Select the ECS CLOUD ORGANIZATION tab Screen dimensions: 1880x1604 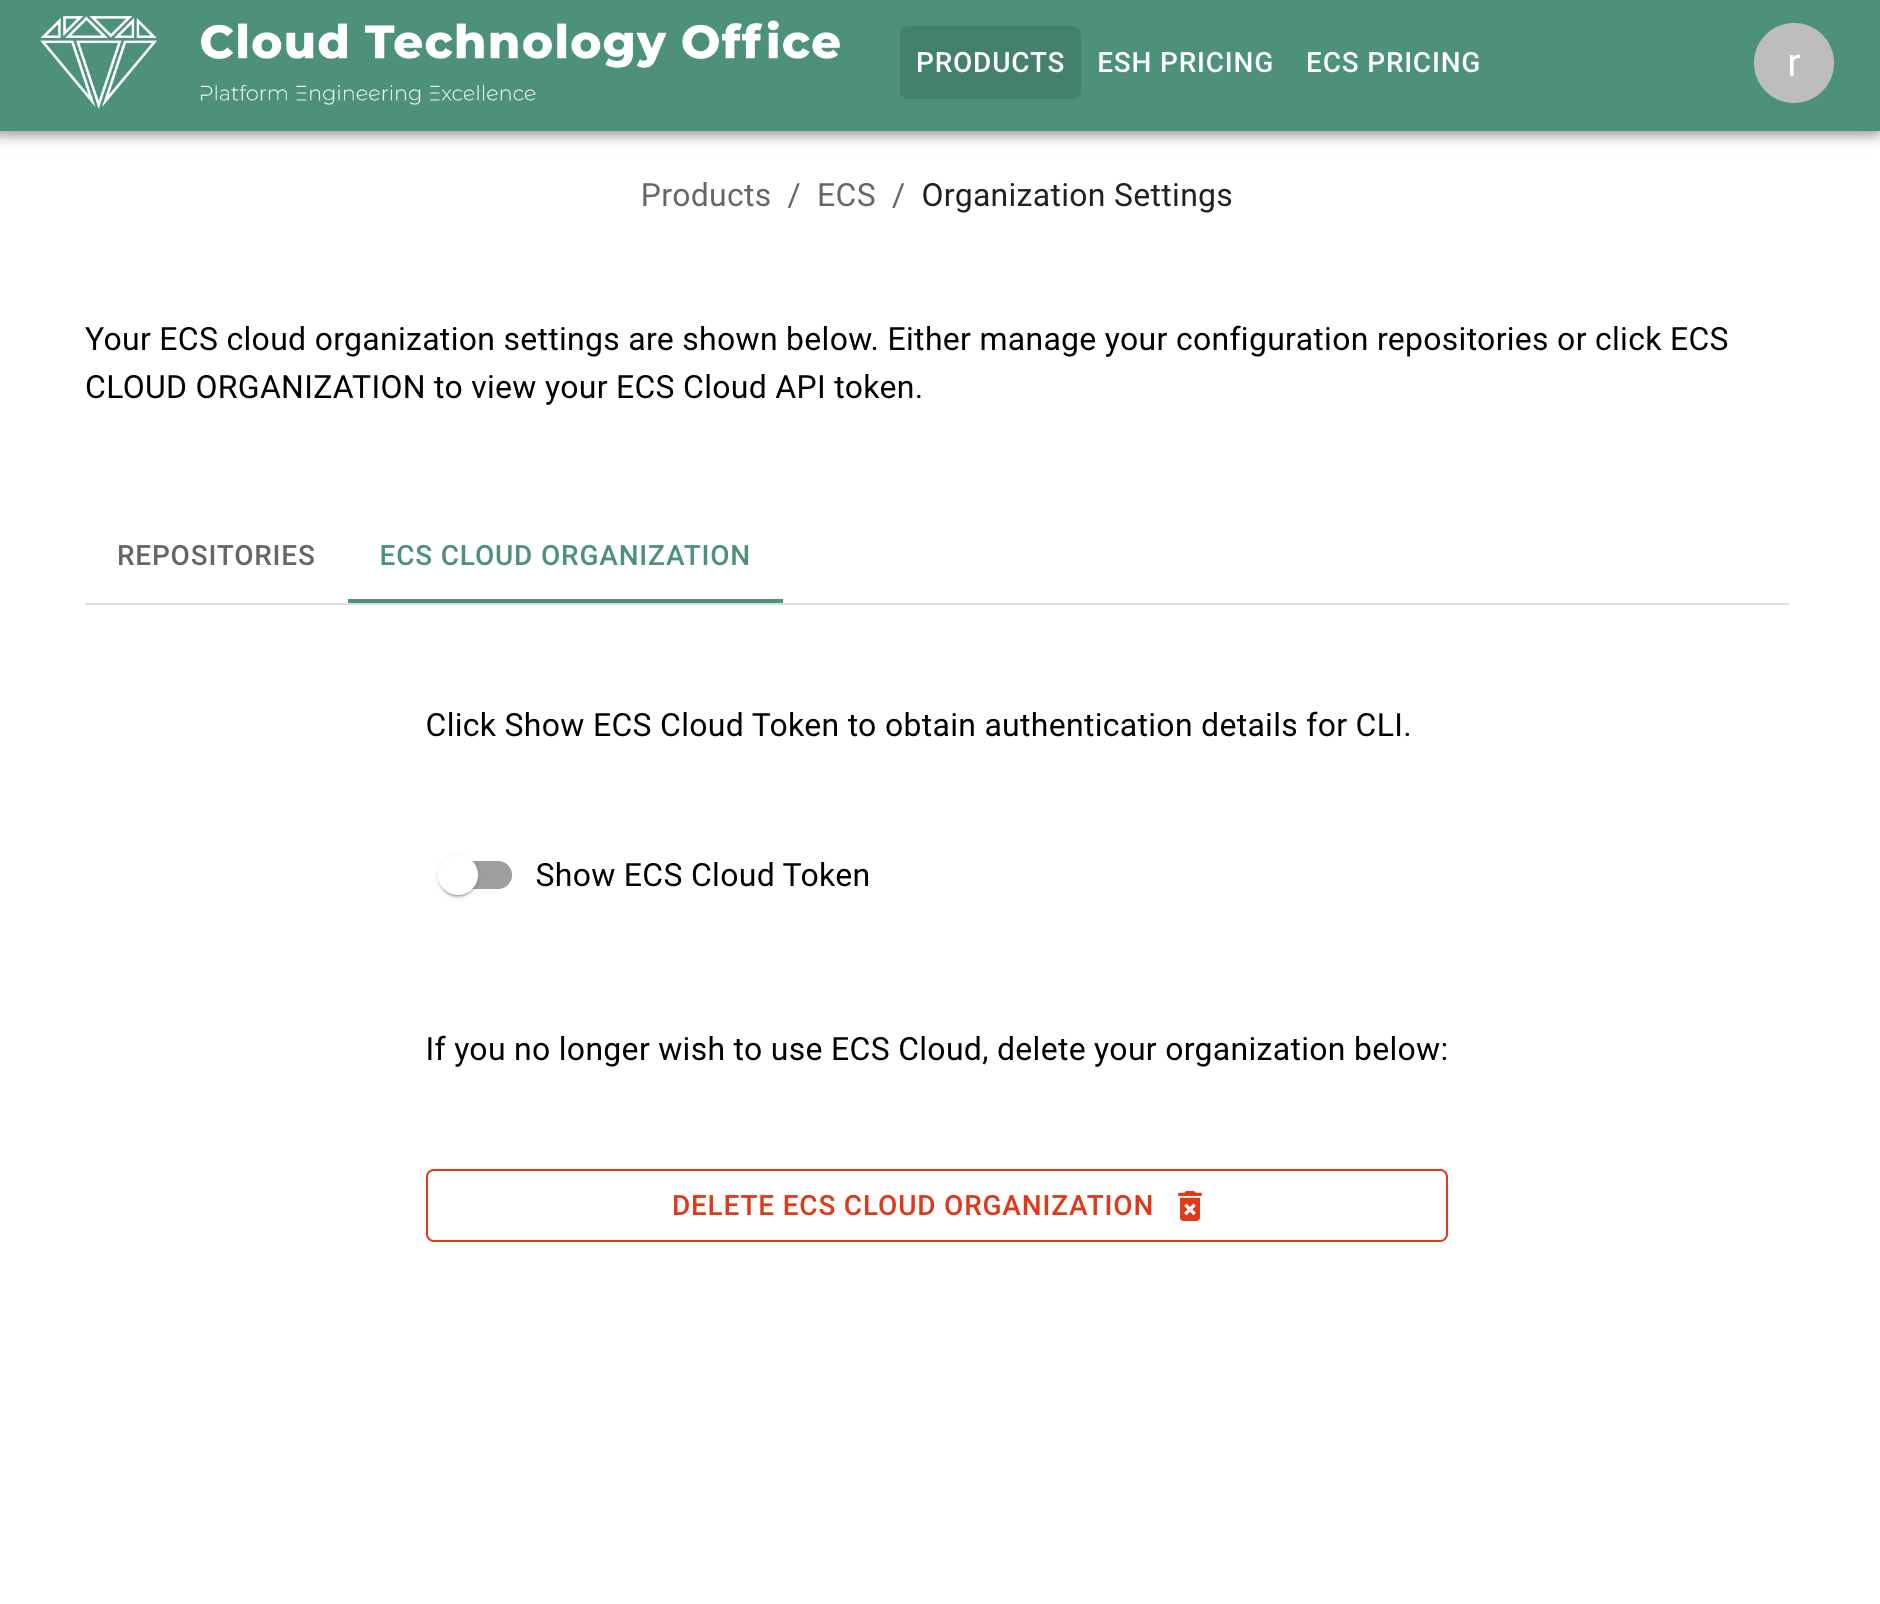[x=565, y=556]
